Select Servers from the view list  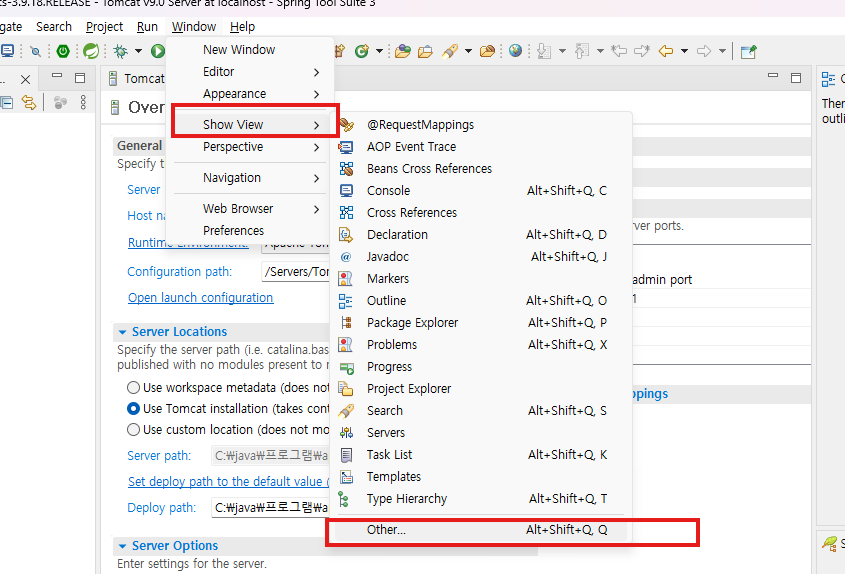pos(480,433)
